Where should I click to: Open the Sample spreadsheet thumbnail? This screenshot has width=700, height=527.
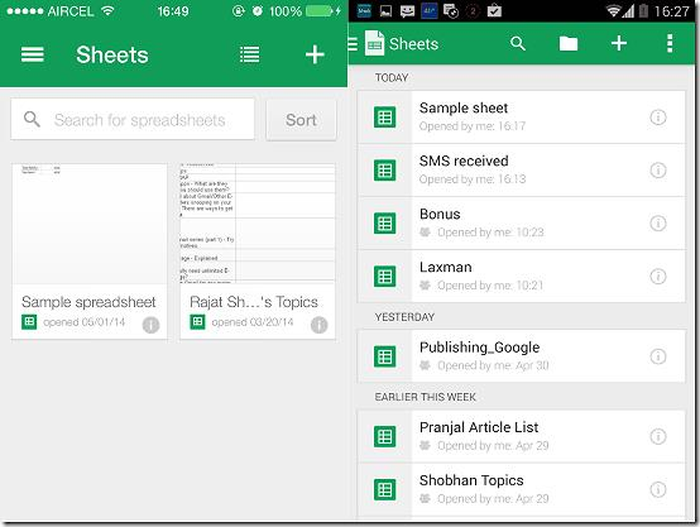[89, 225]
